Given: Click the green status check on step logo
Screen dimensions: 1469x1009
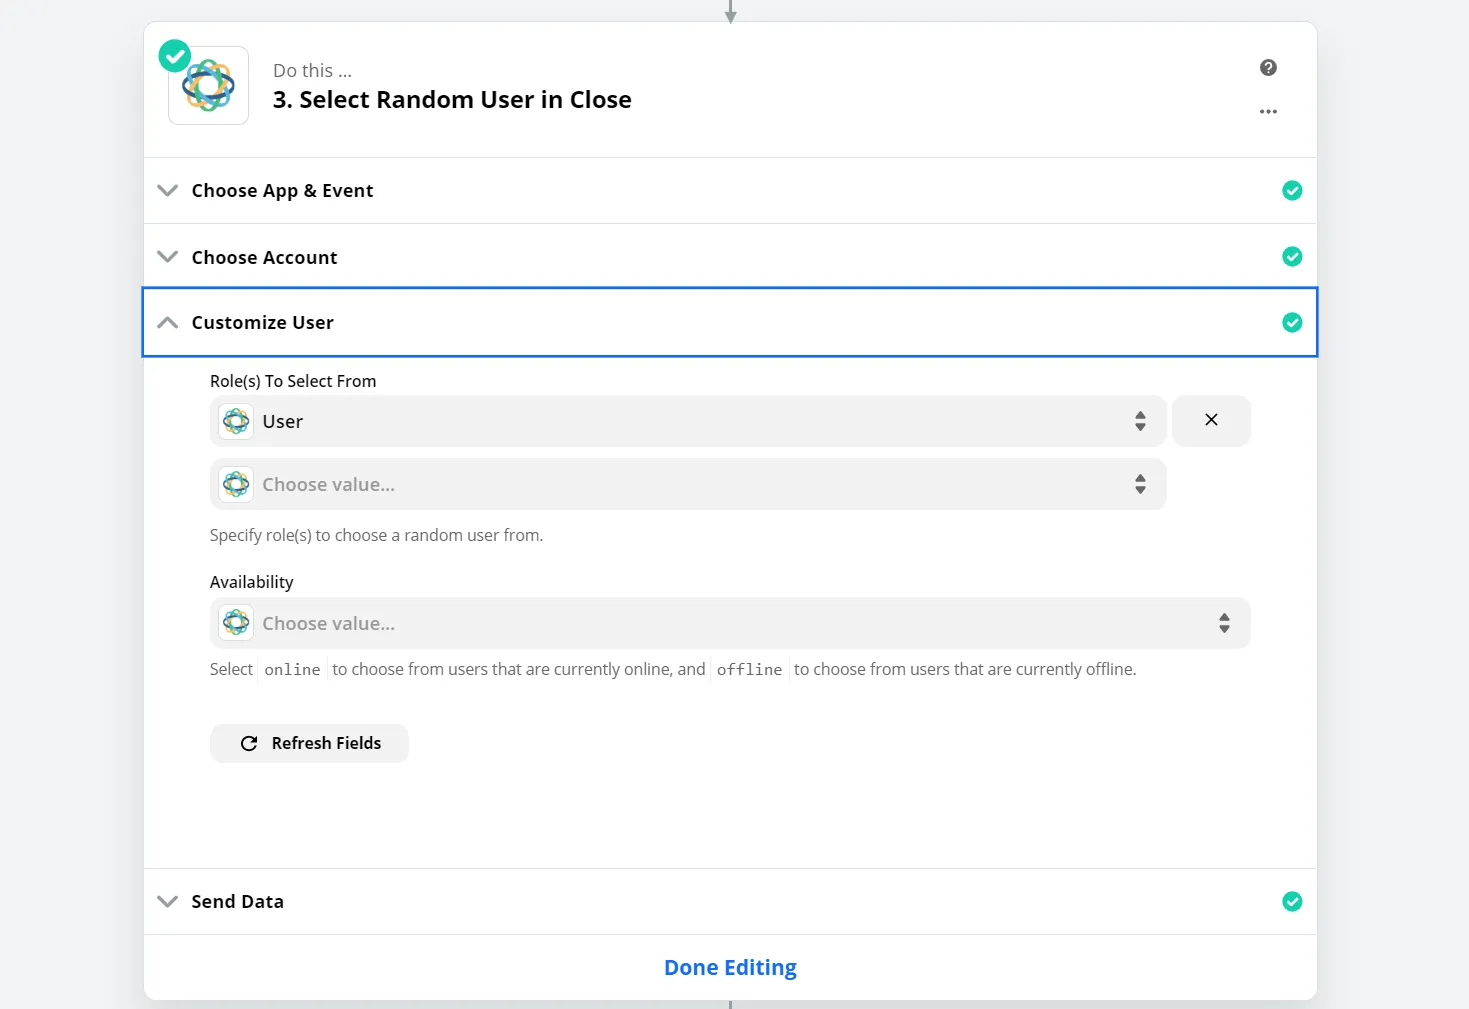Looking at the screenshot, I should (175, 56).
